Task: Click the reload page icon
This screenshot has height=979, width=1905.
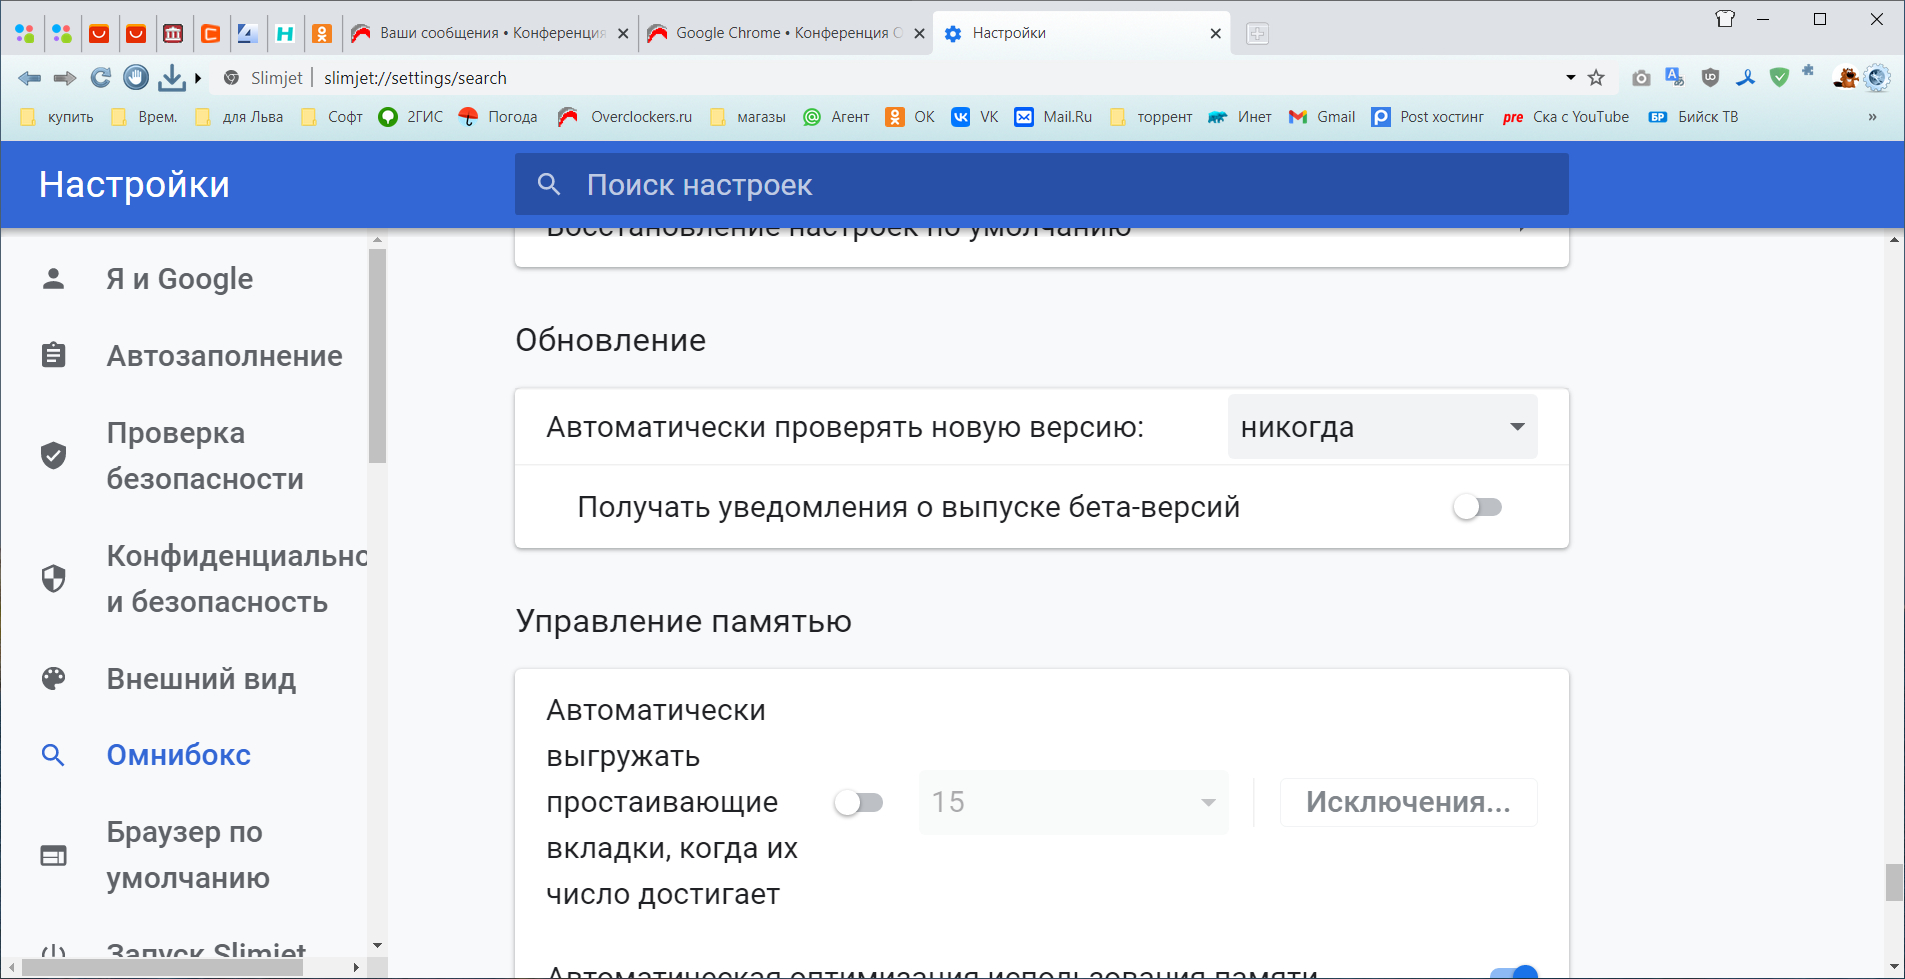Action: click(100, 78)
